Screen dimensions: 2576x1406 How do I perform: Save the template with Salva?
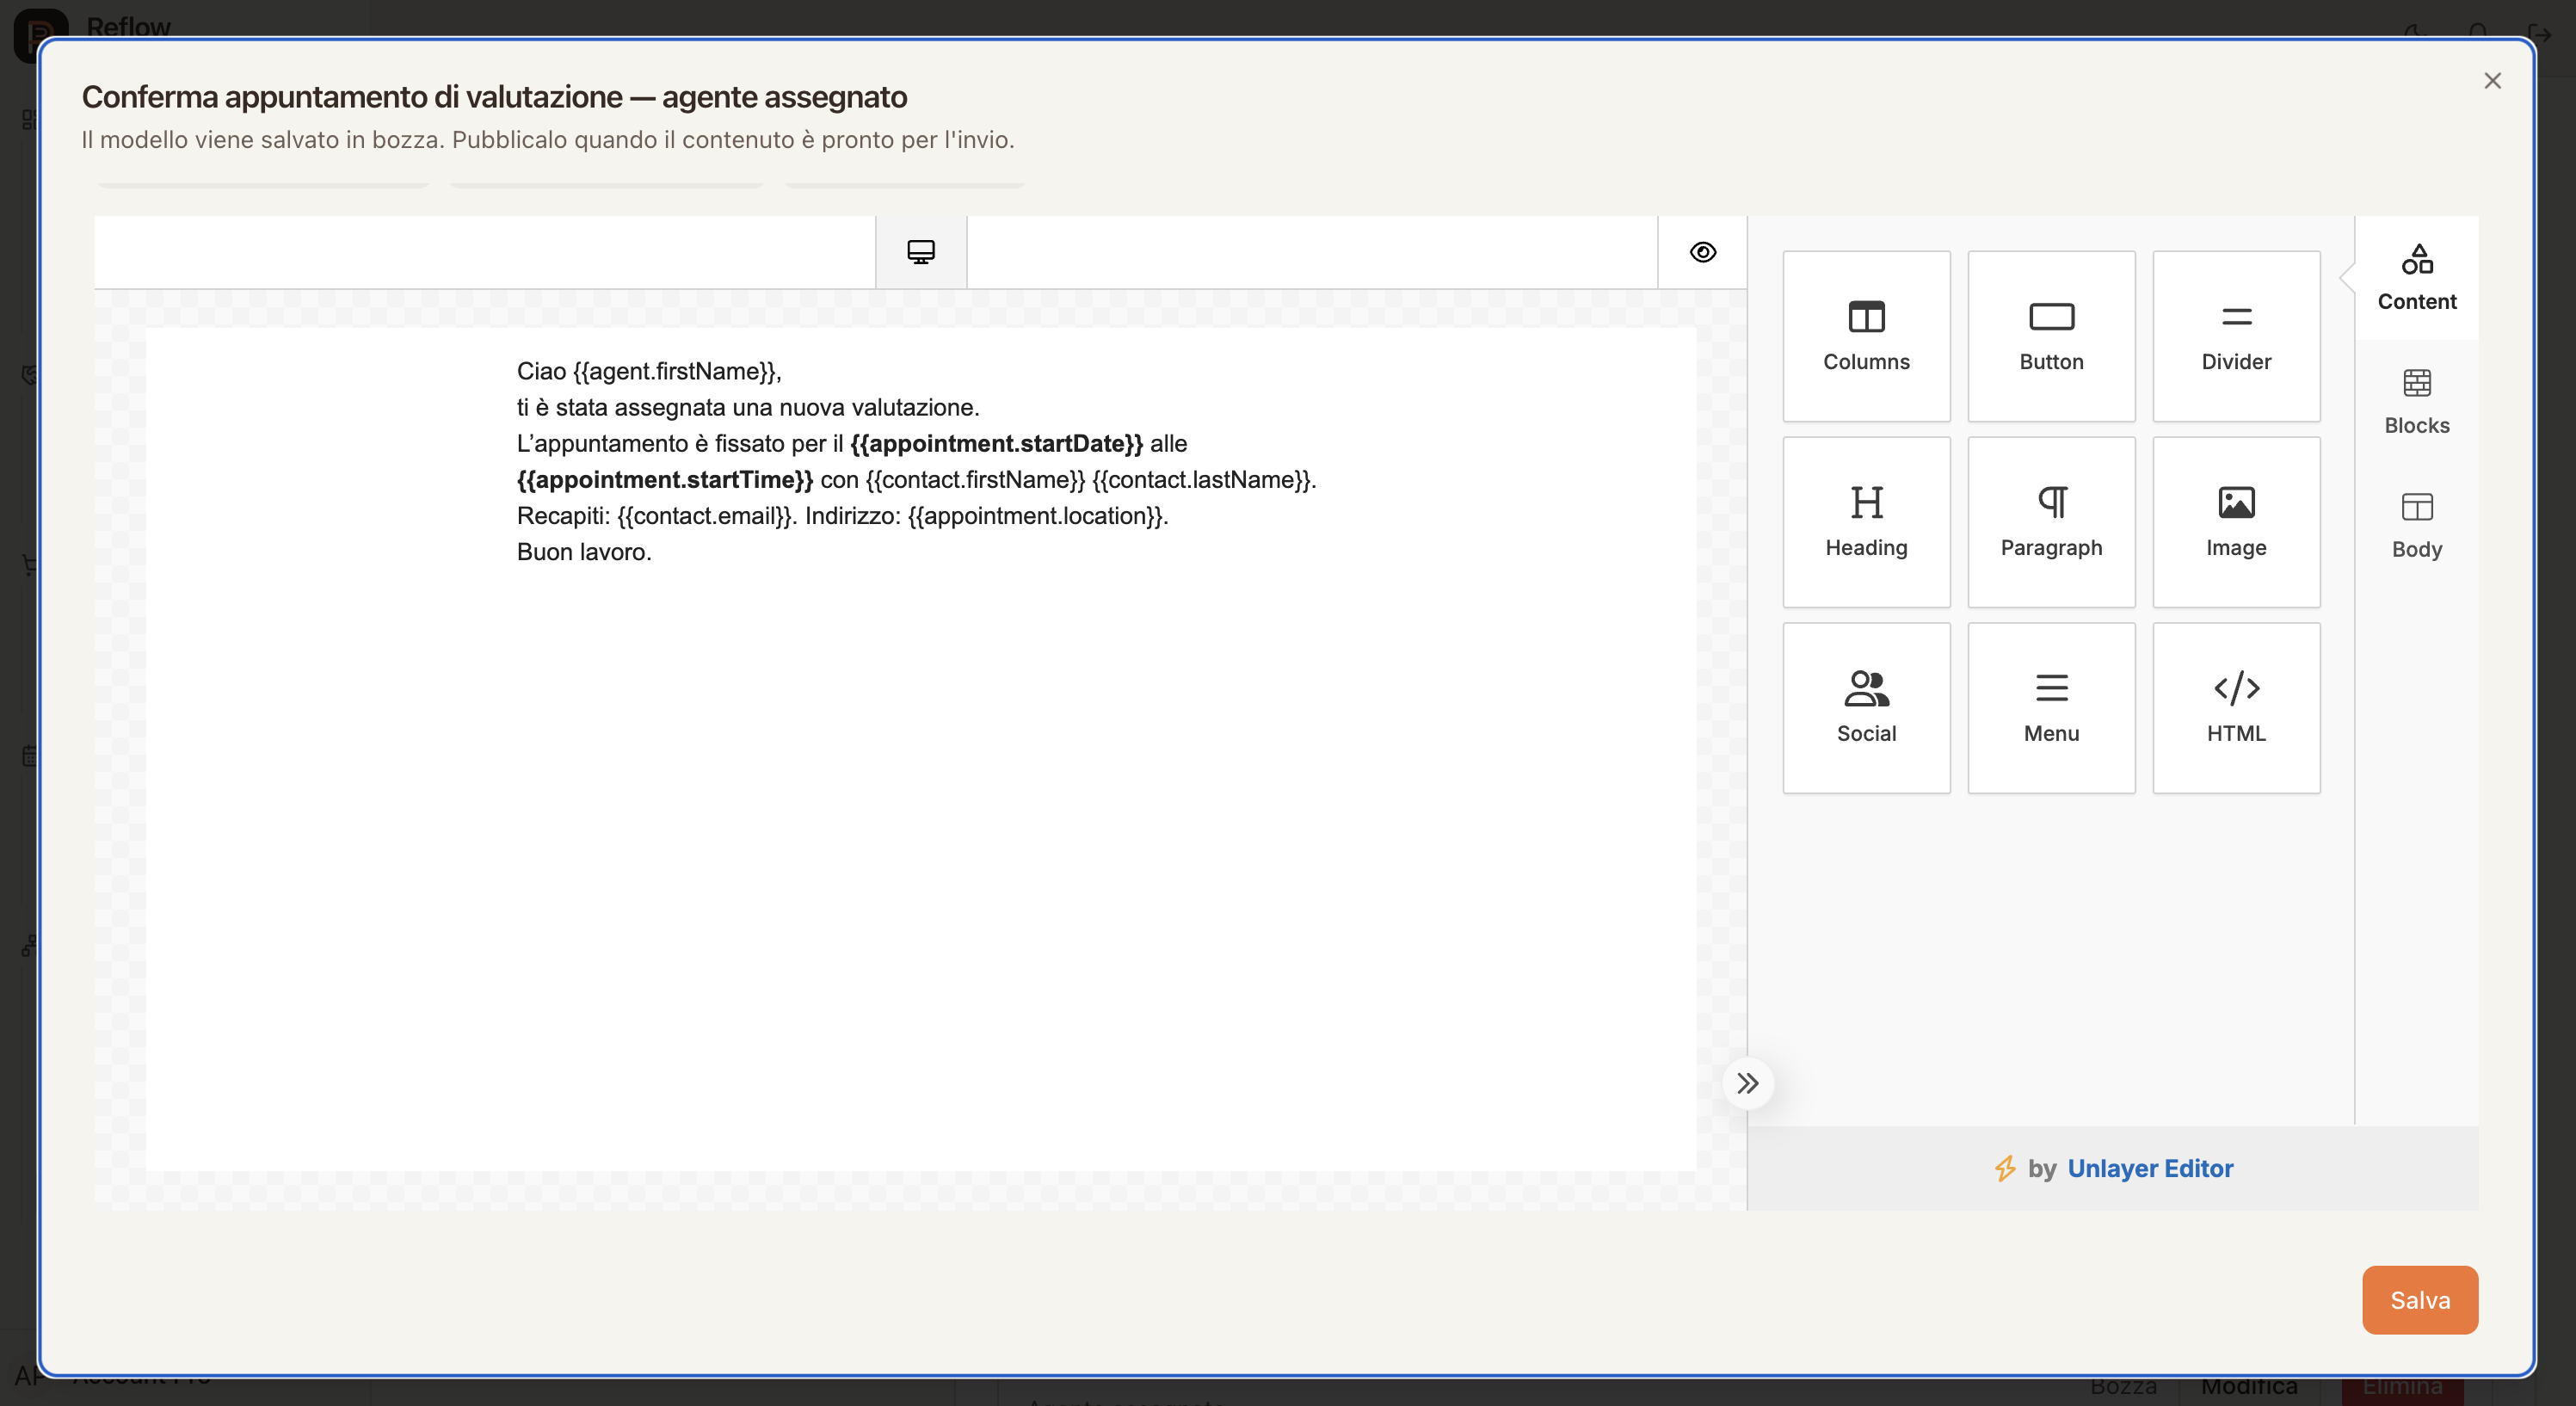[x=2419, y=1300]
